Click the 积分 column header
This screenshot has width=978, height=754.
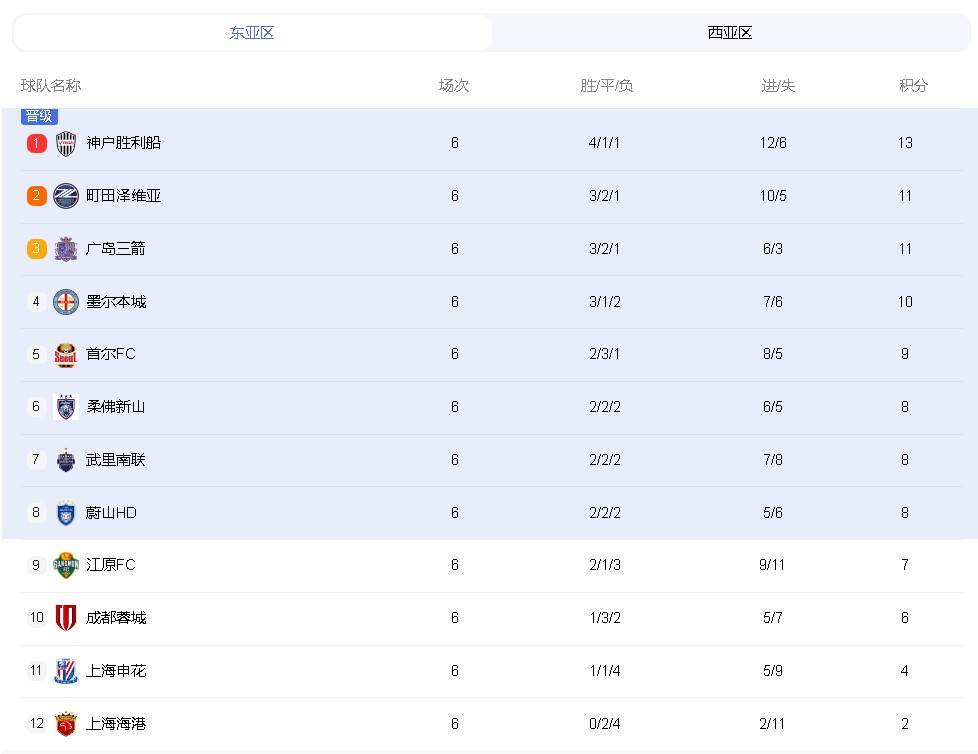911,86
